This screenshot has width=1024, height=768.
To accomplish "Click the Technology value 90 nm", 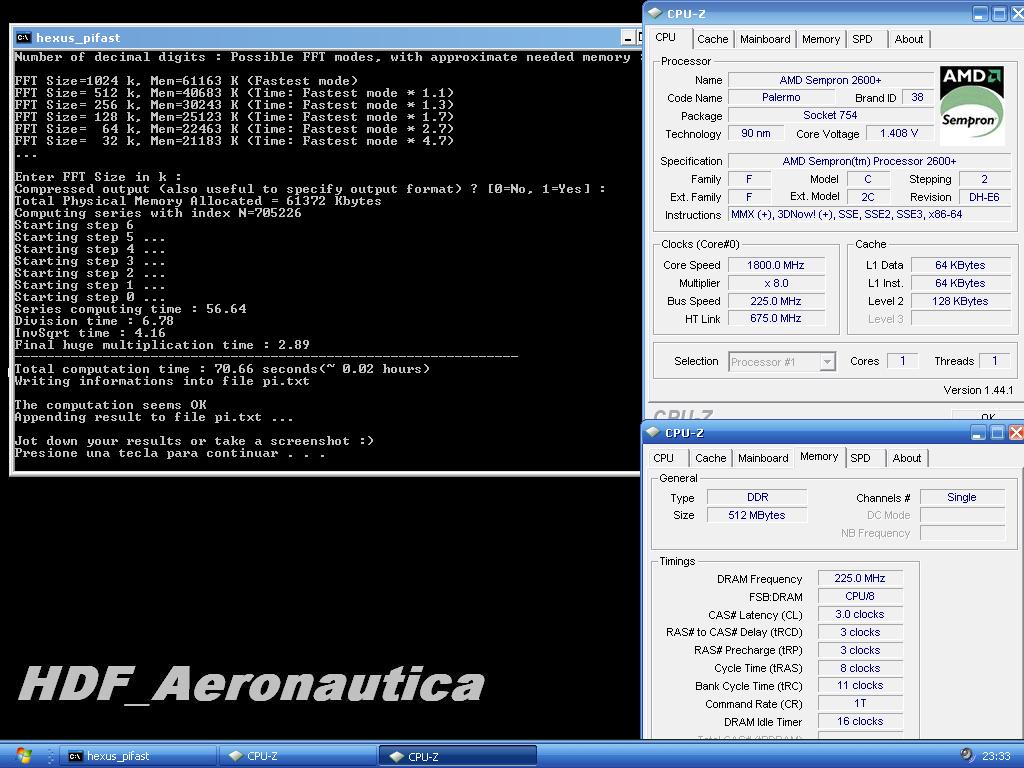I will point(756,133).
